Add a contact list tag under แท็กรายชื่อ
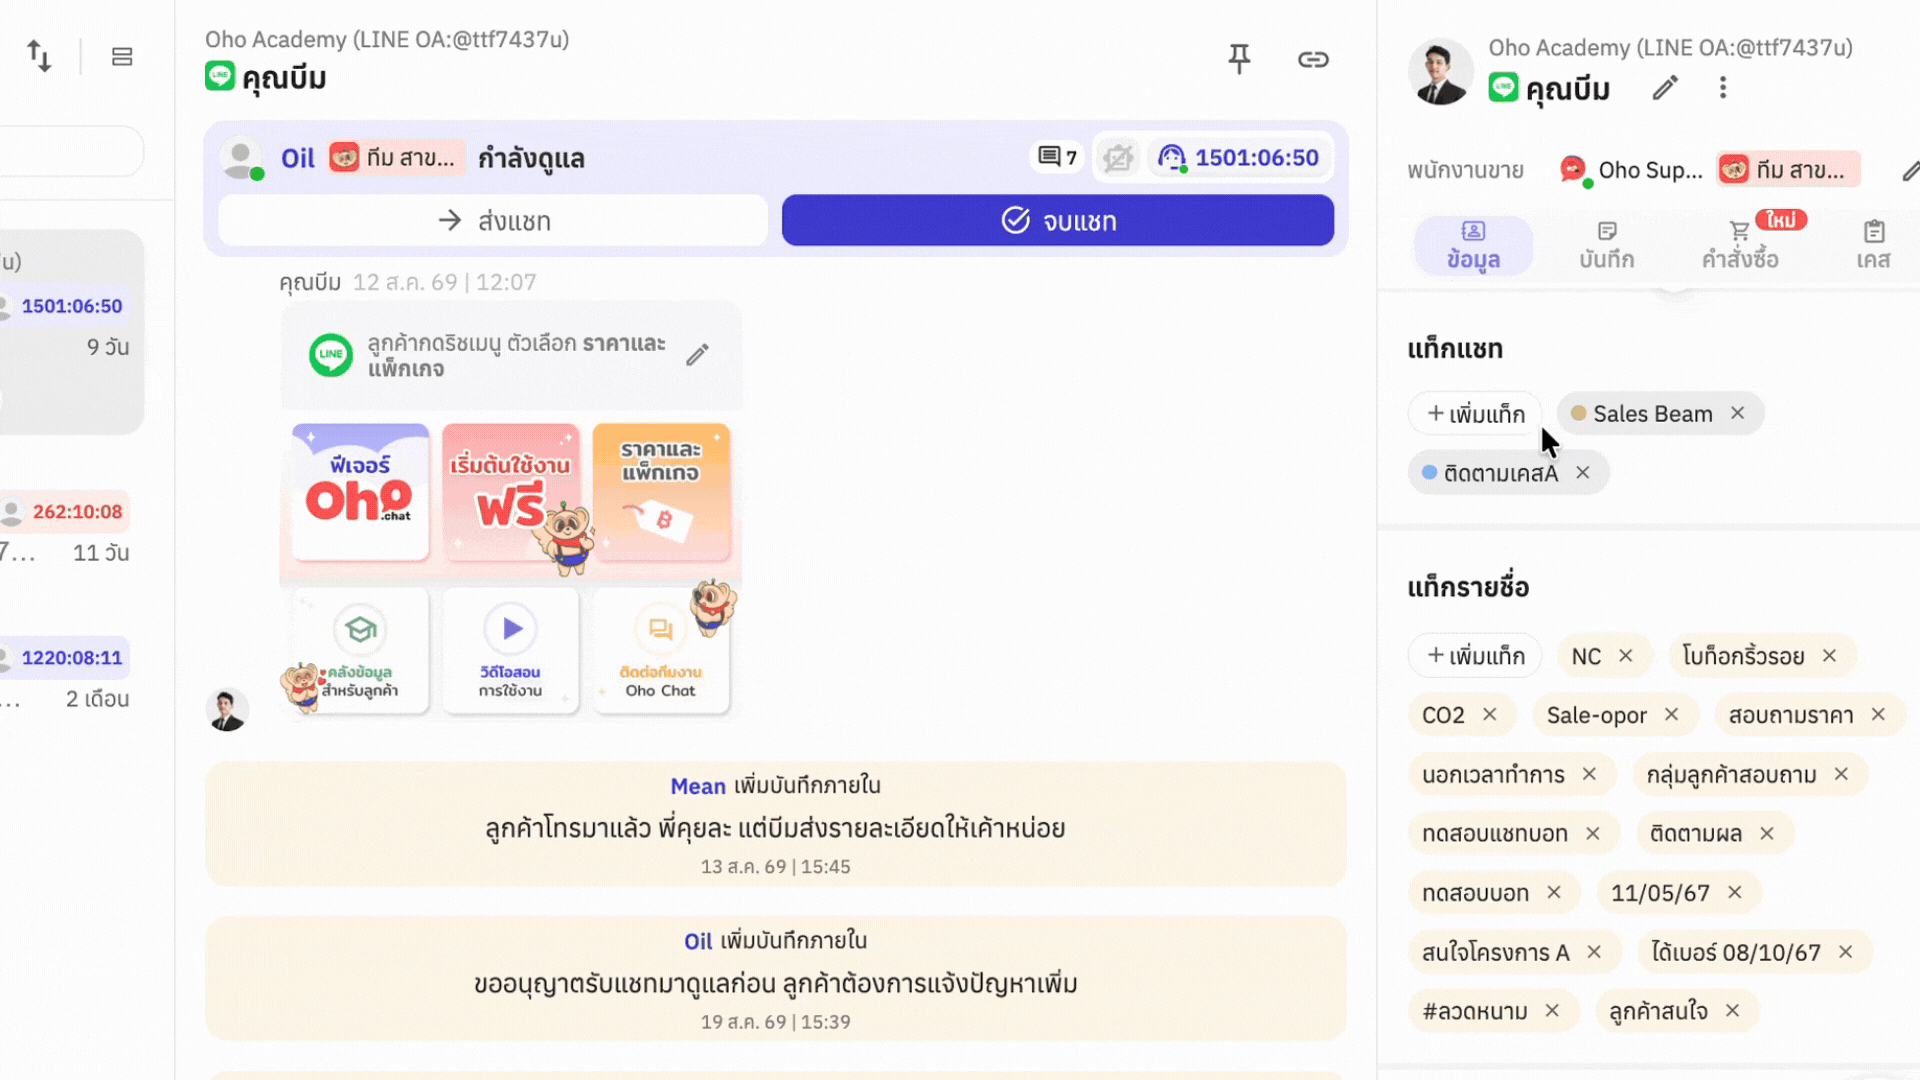 pyautogui.click(x=1475, y=655)
